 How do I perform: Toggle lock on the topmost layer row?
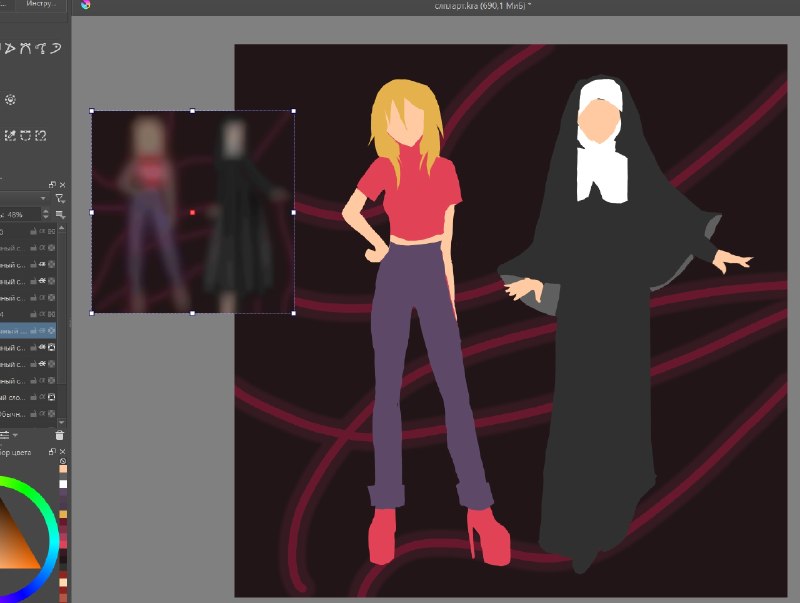(33, 232)
